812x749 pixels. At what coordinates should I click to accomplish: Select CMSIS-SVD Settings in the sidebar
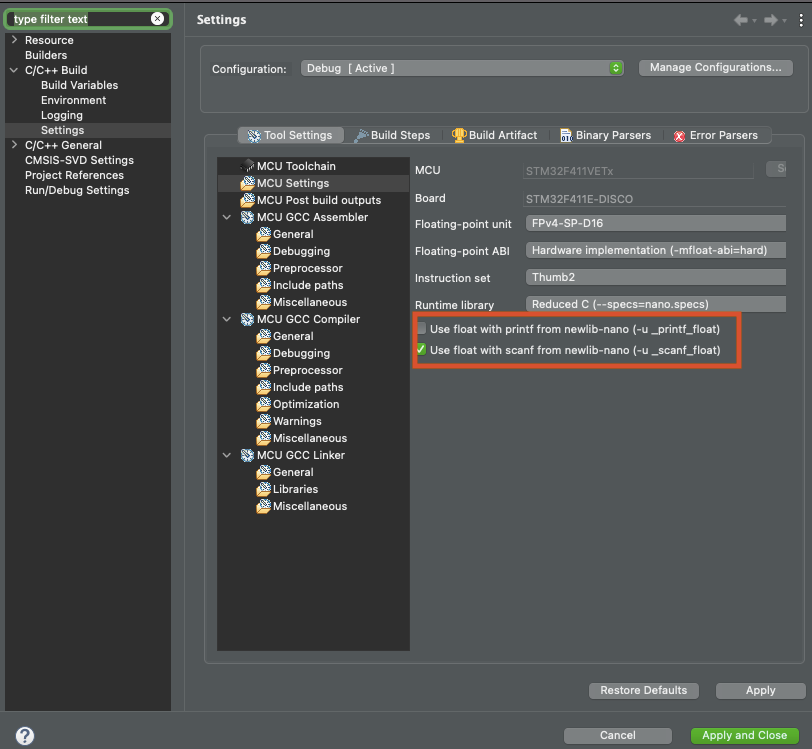coord(79,160)
